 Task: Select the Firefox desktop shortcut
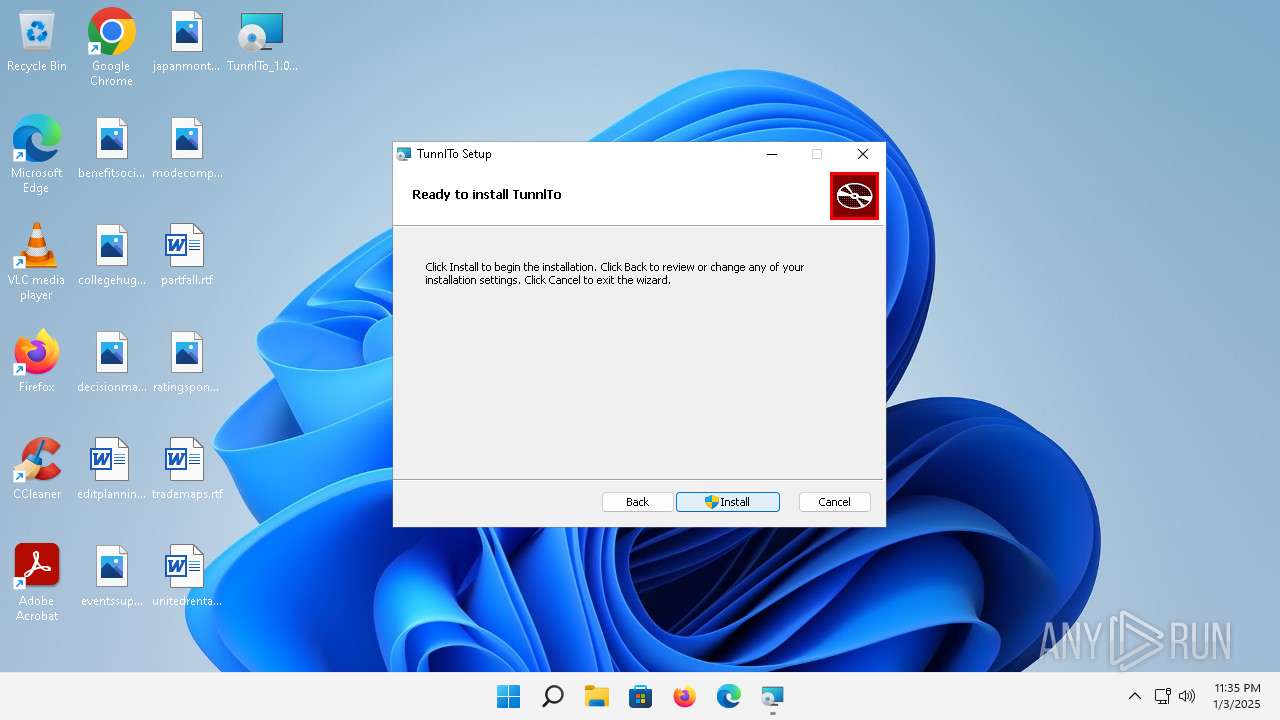37,362
